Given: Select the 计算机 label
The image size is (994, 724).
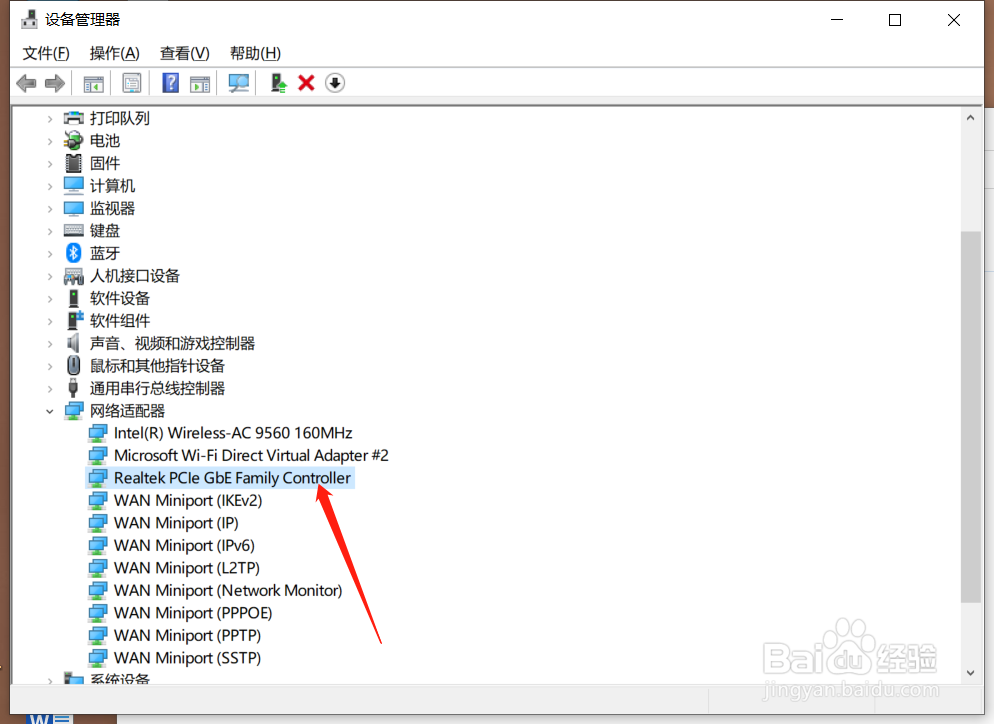Looking at the screenshot, I should (112, 186).
